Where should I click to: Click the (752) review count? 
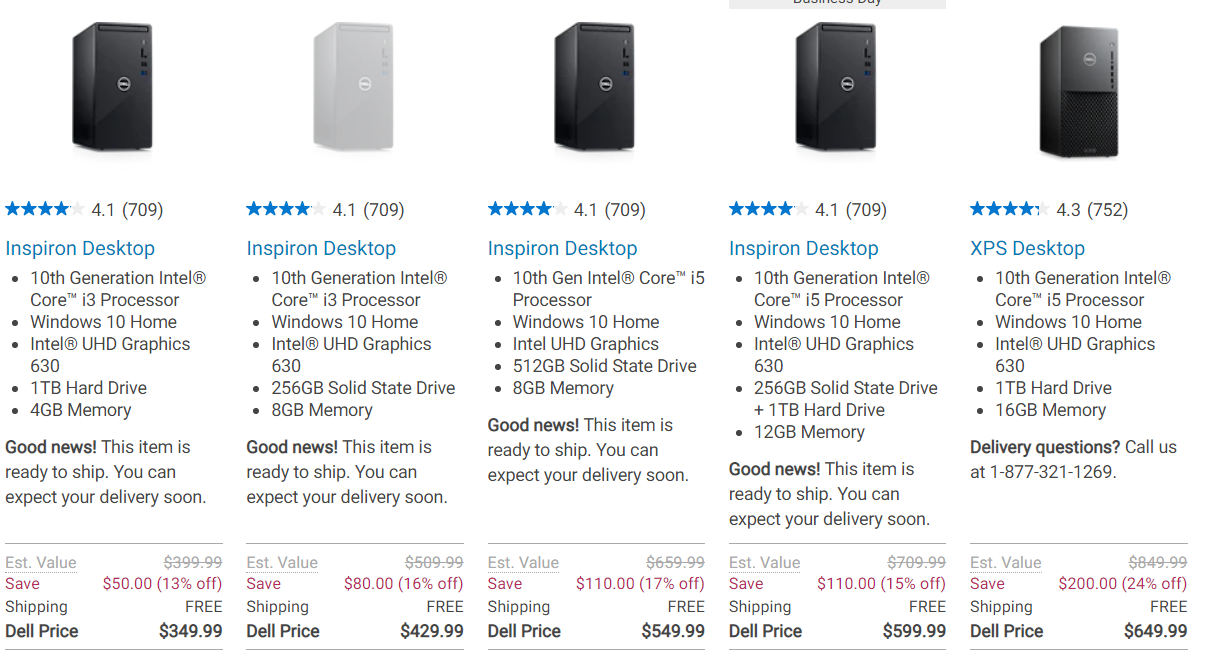pyautogui.click(x=1107, y=210)
